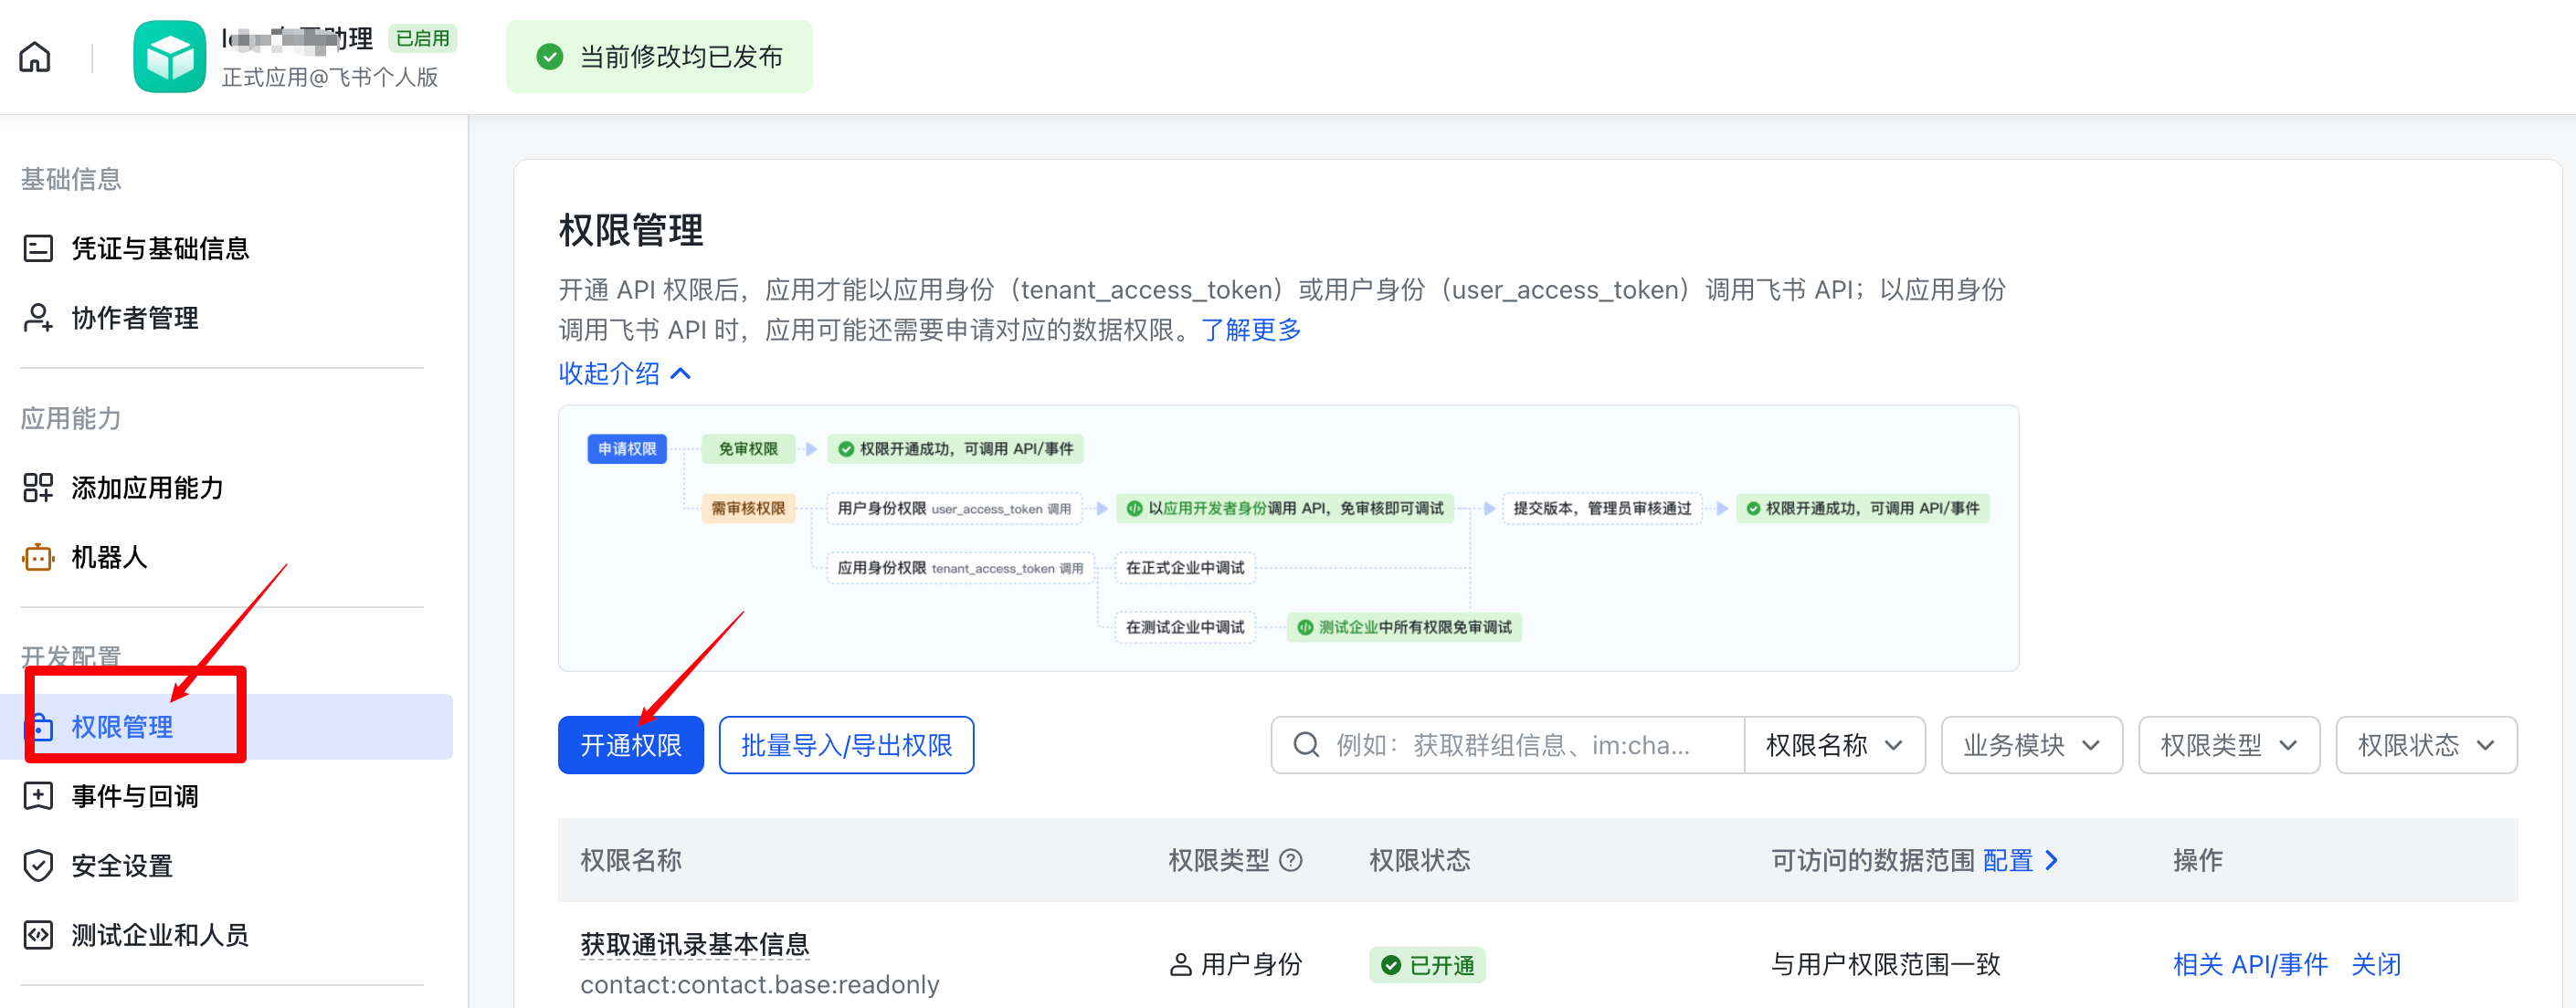The height and width of the screenshot is (1008, 2576).
Task: Click the 测试企业和人员 code icon
Action: coord(38,935)
